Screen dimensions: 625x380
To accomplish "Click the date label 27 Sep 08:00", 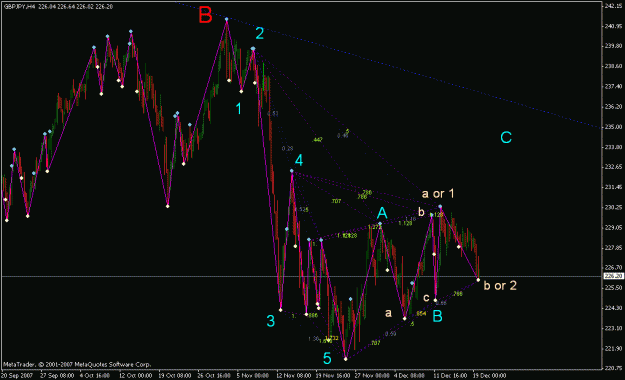I will (57, 375).
